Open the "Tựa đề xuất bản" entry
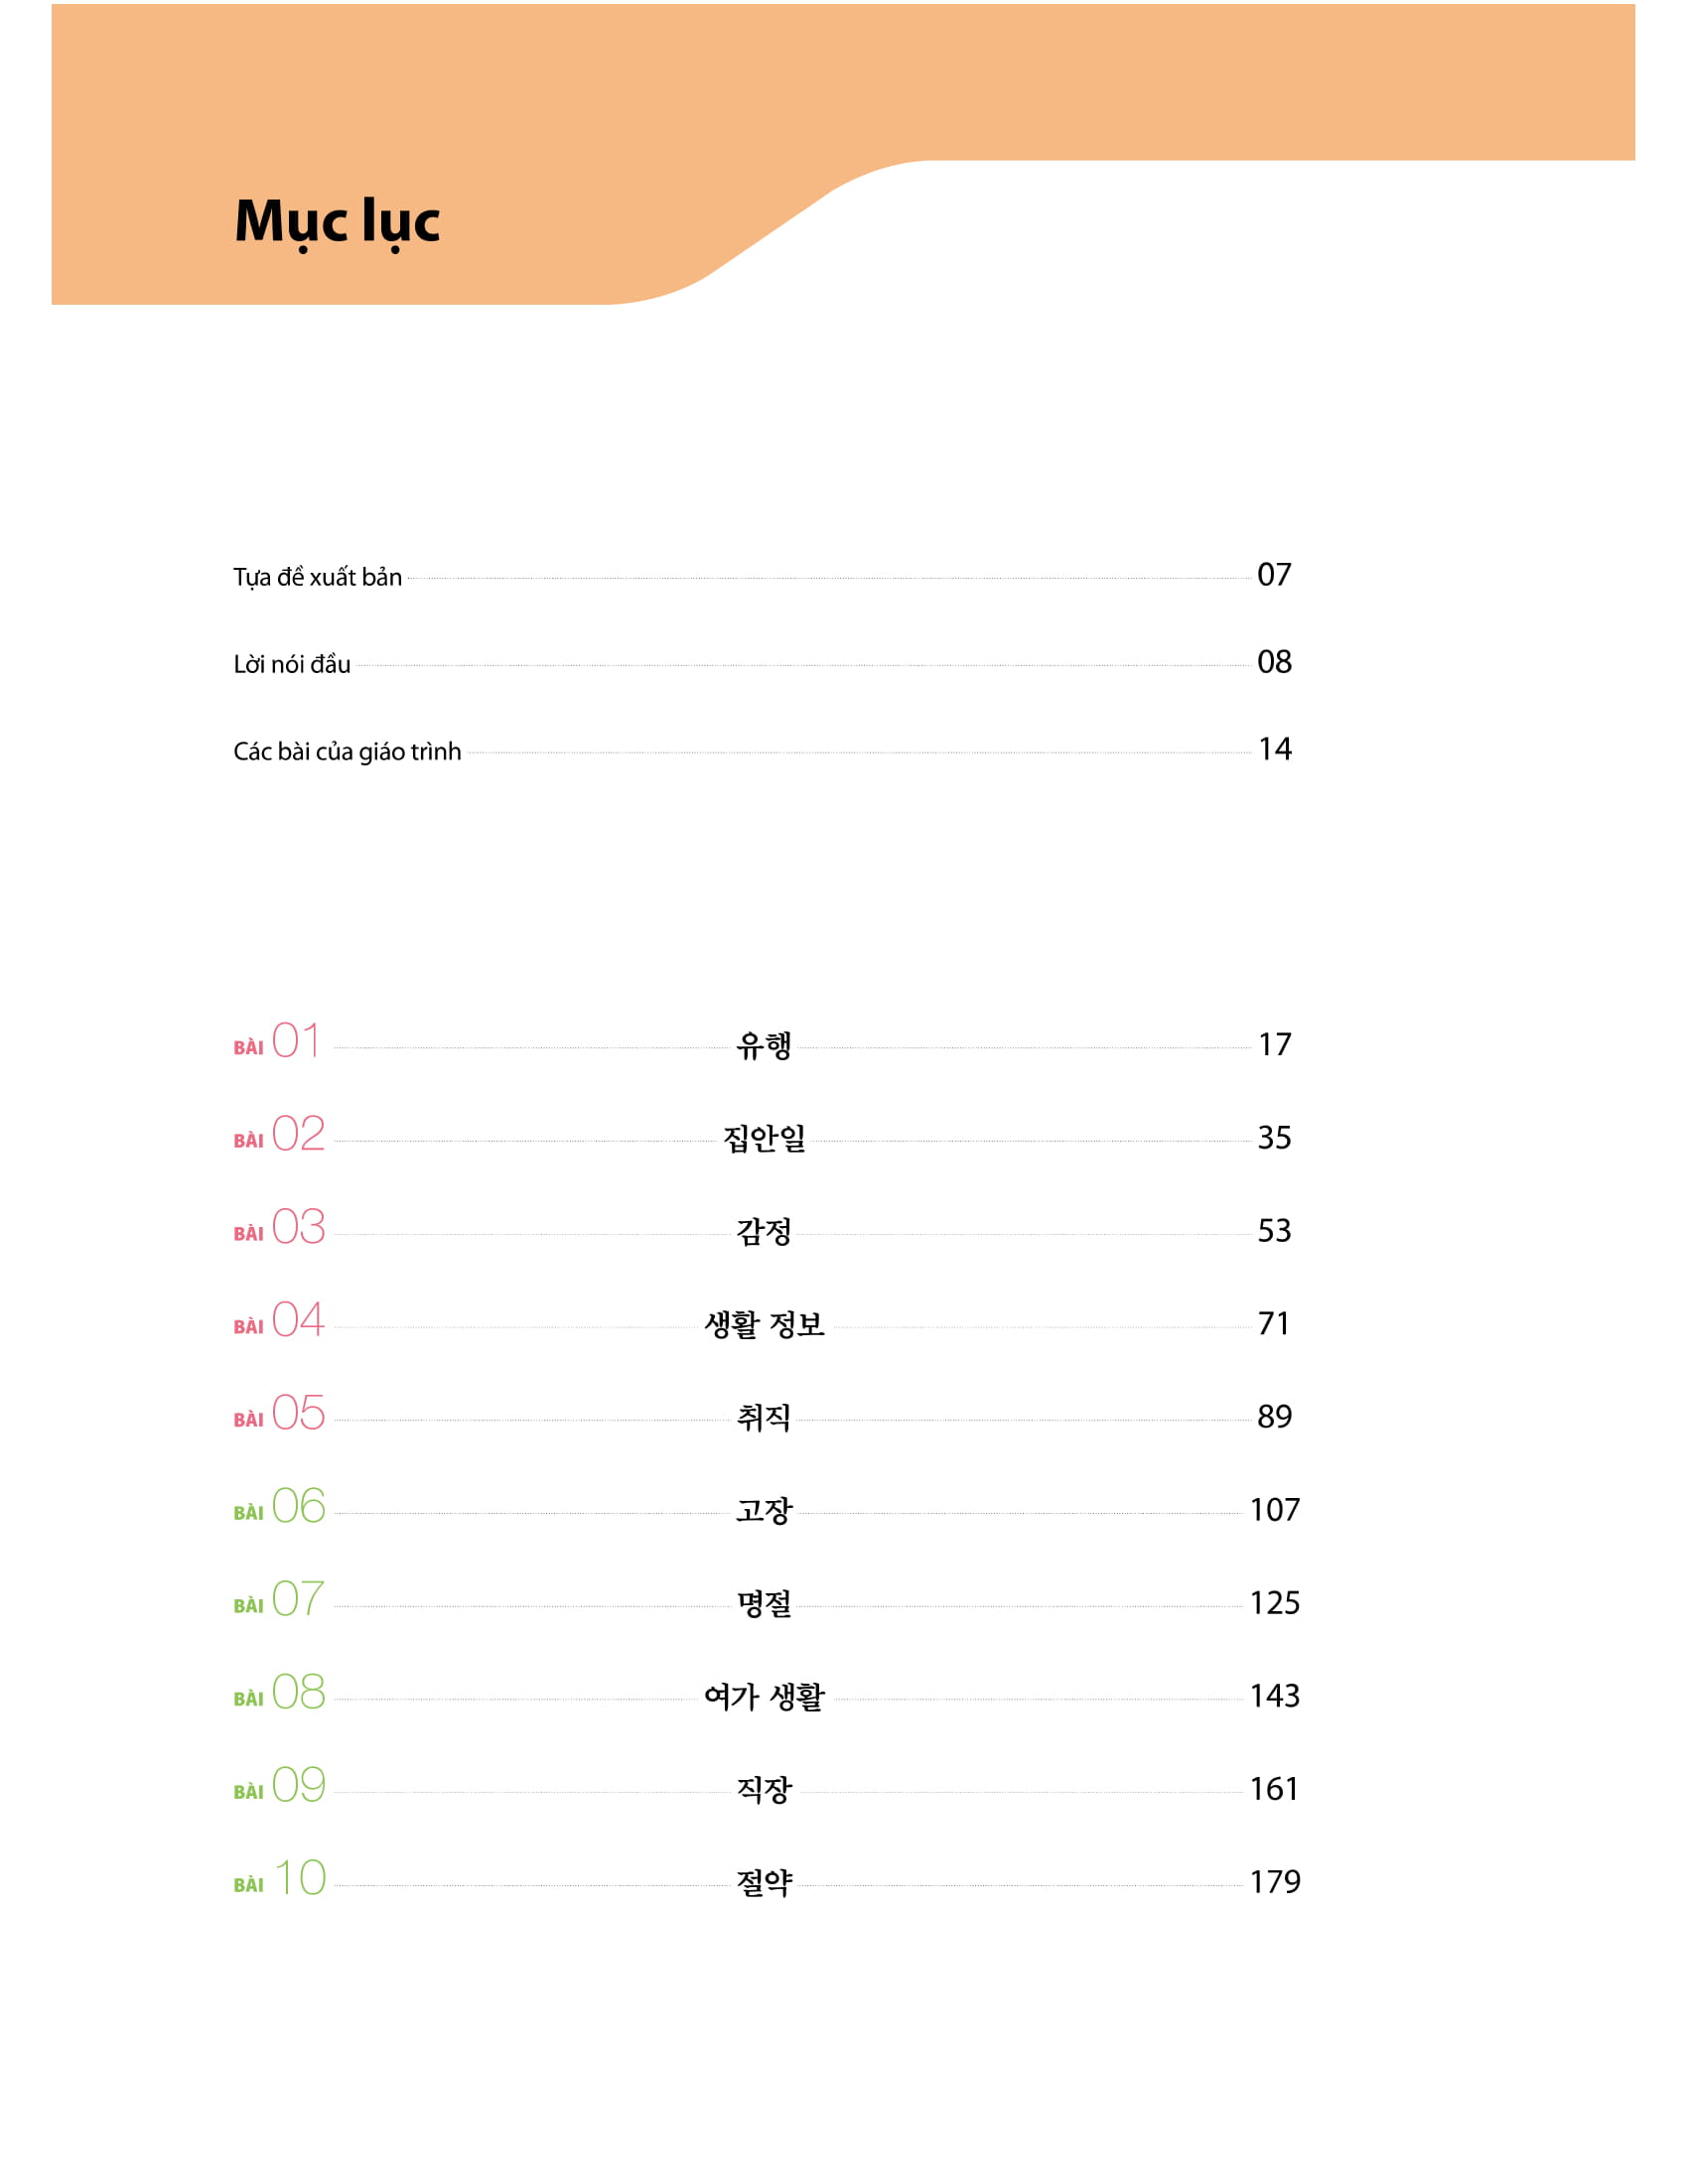 pyautogui.click(x=317, y=577)
